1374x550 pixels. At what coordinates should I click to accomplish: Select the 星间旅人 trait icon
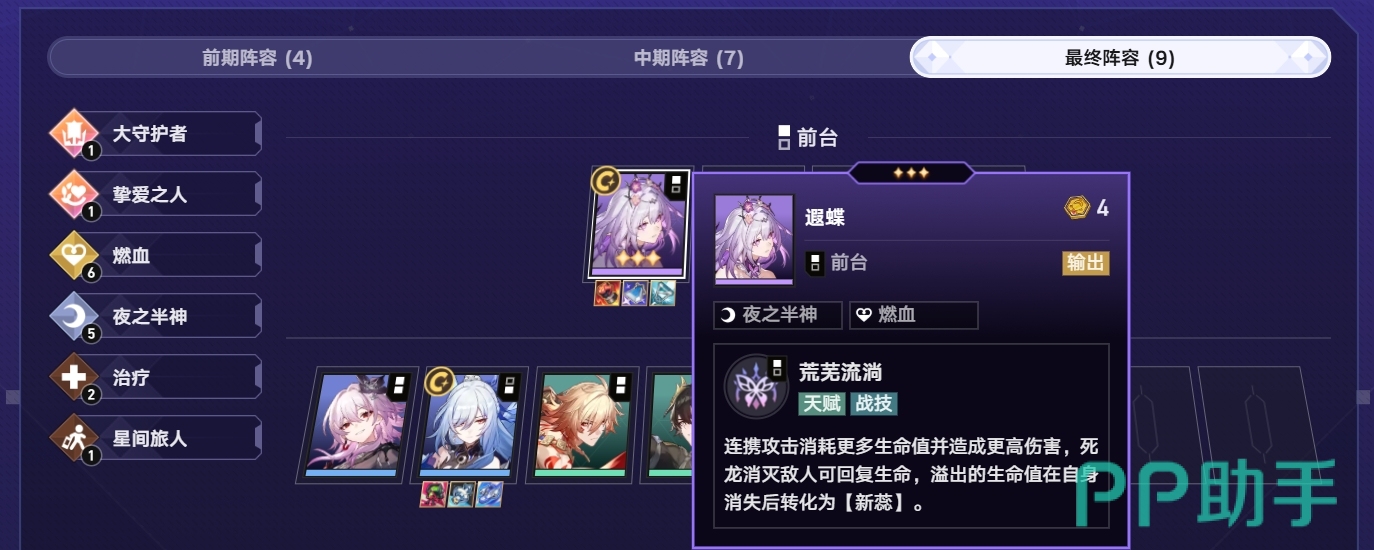74,439
